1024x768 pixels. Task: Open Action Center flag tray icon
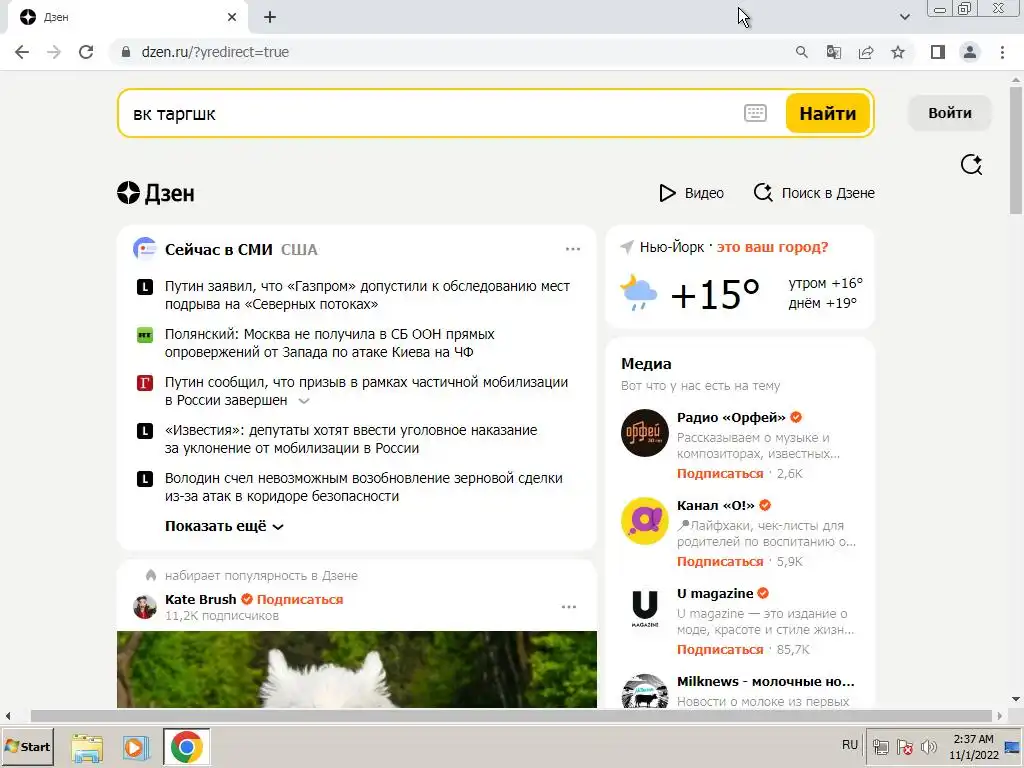point(904,747)
